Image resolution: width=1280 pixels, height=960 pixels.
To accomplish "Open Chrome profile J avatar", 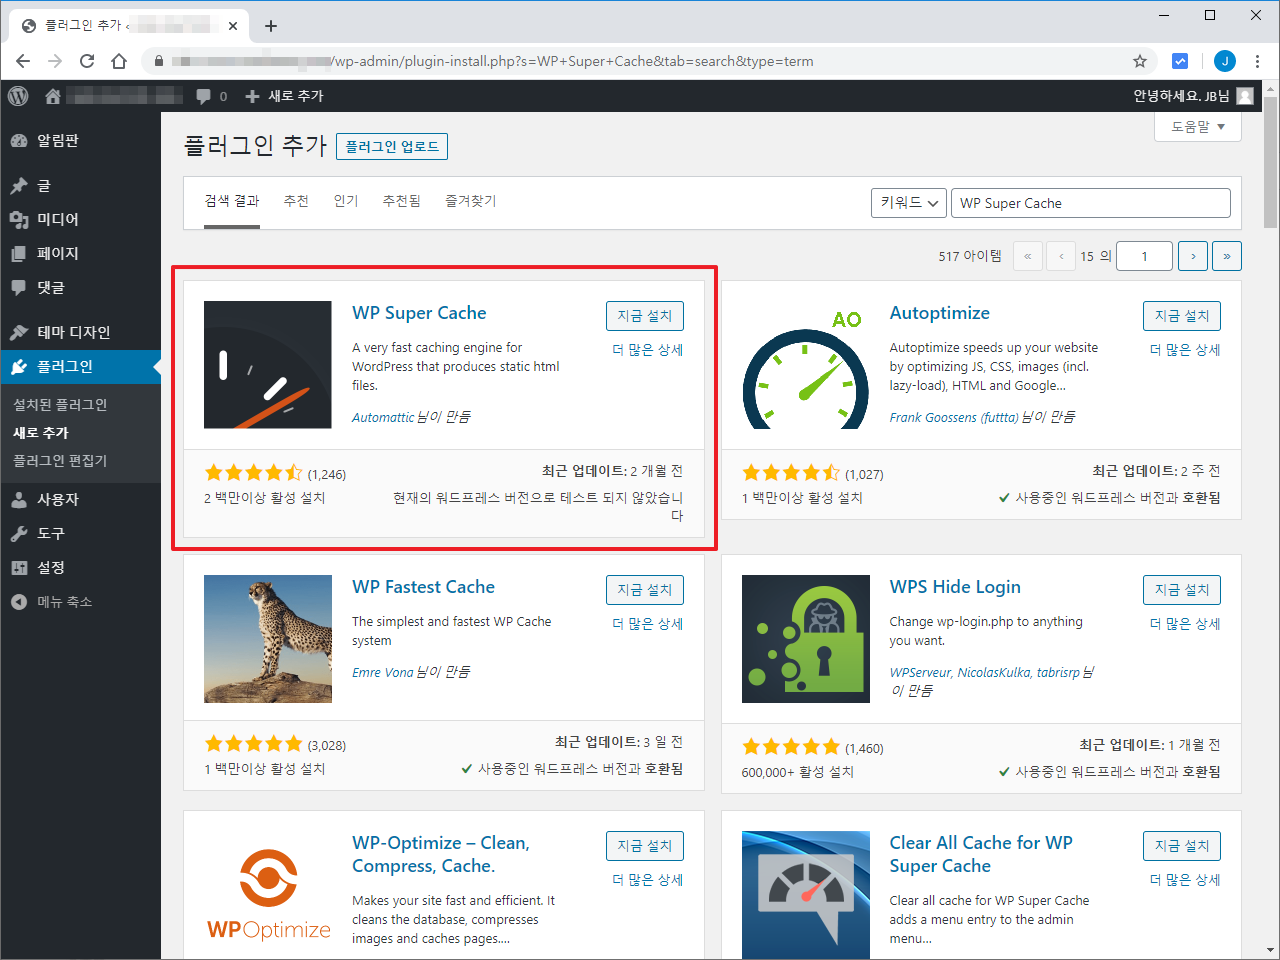I will [x=1225, y=61].
